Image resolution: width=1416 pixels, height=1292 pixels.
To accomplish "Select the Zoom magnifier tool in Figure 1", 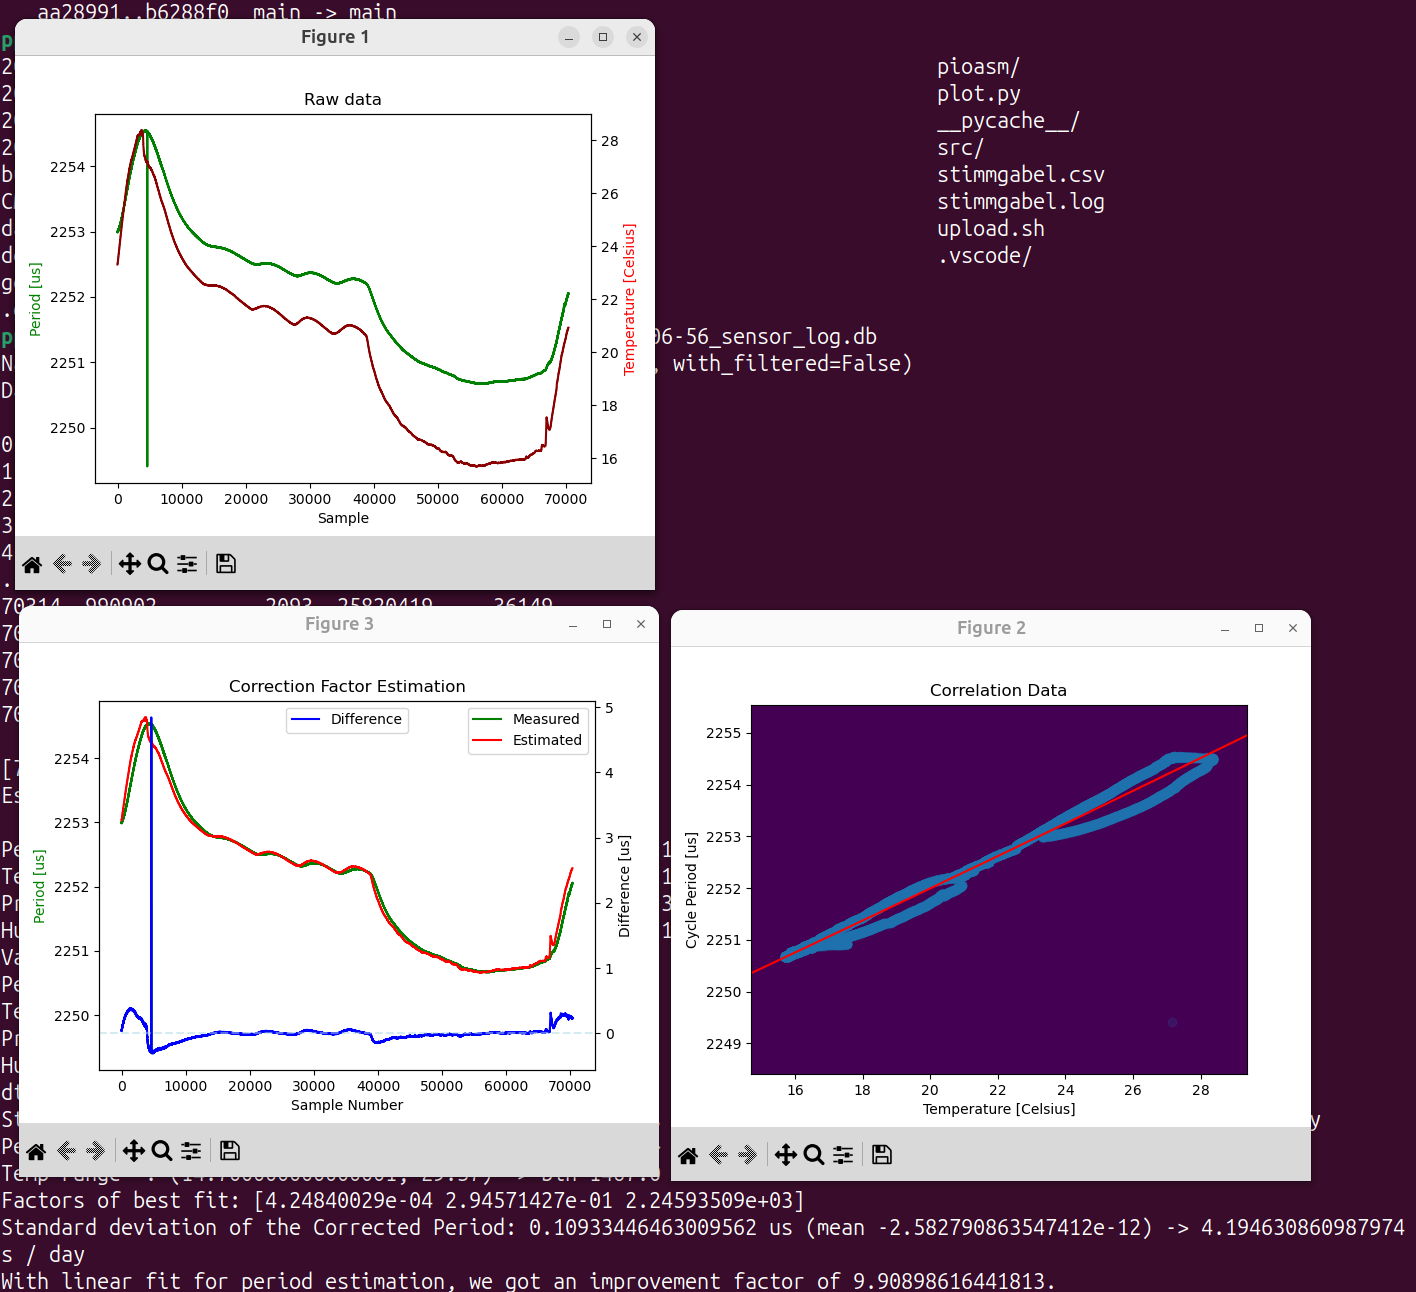I will point(158,564).
